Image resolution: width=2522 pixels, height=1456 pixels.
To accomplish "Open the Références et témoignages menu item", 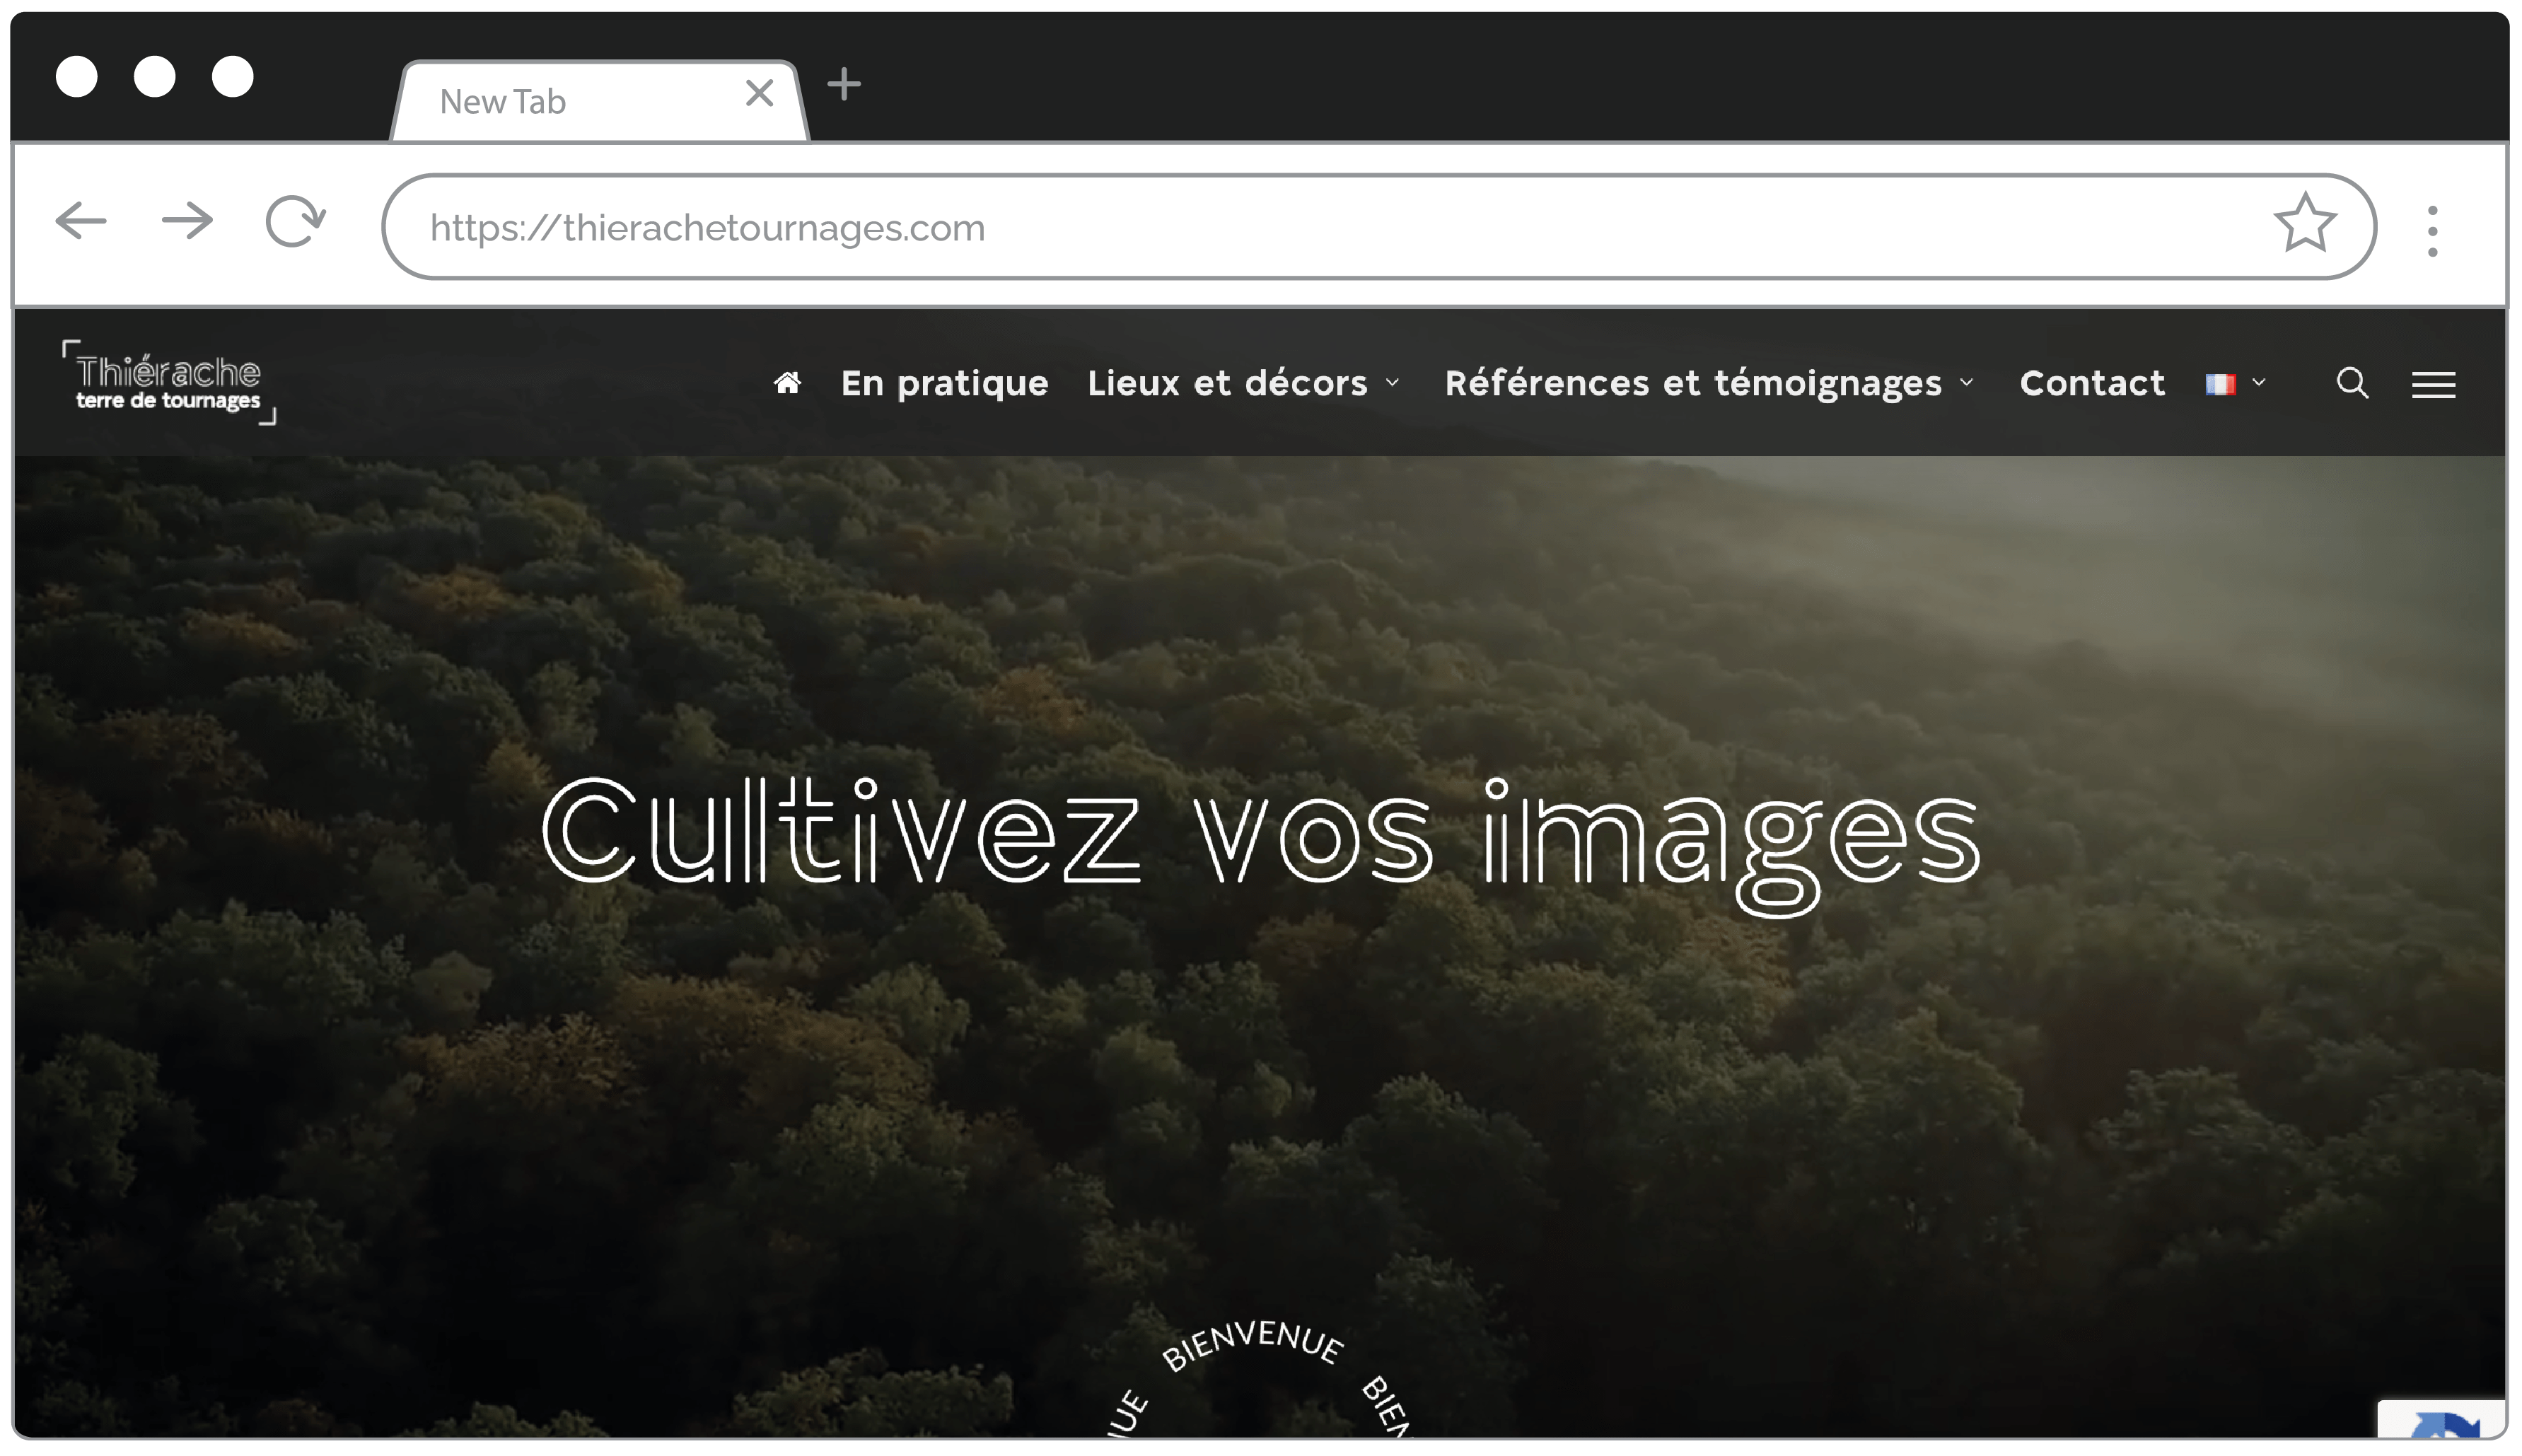I will click(x=1693, y=384).
